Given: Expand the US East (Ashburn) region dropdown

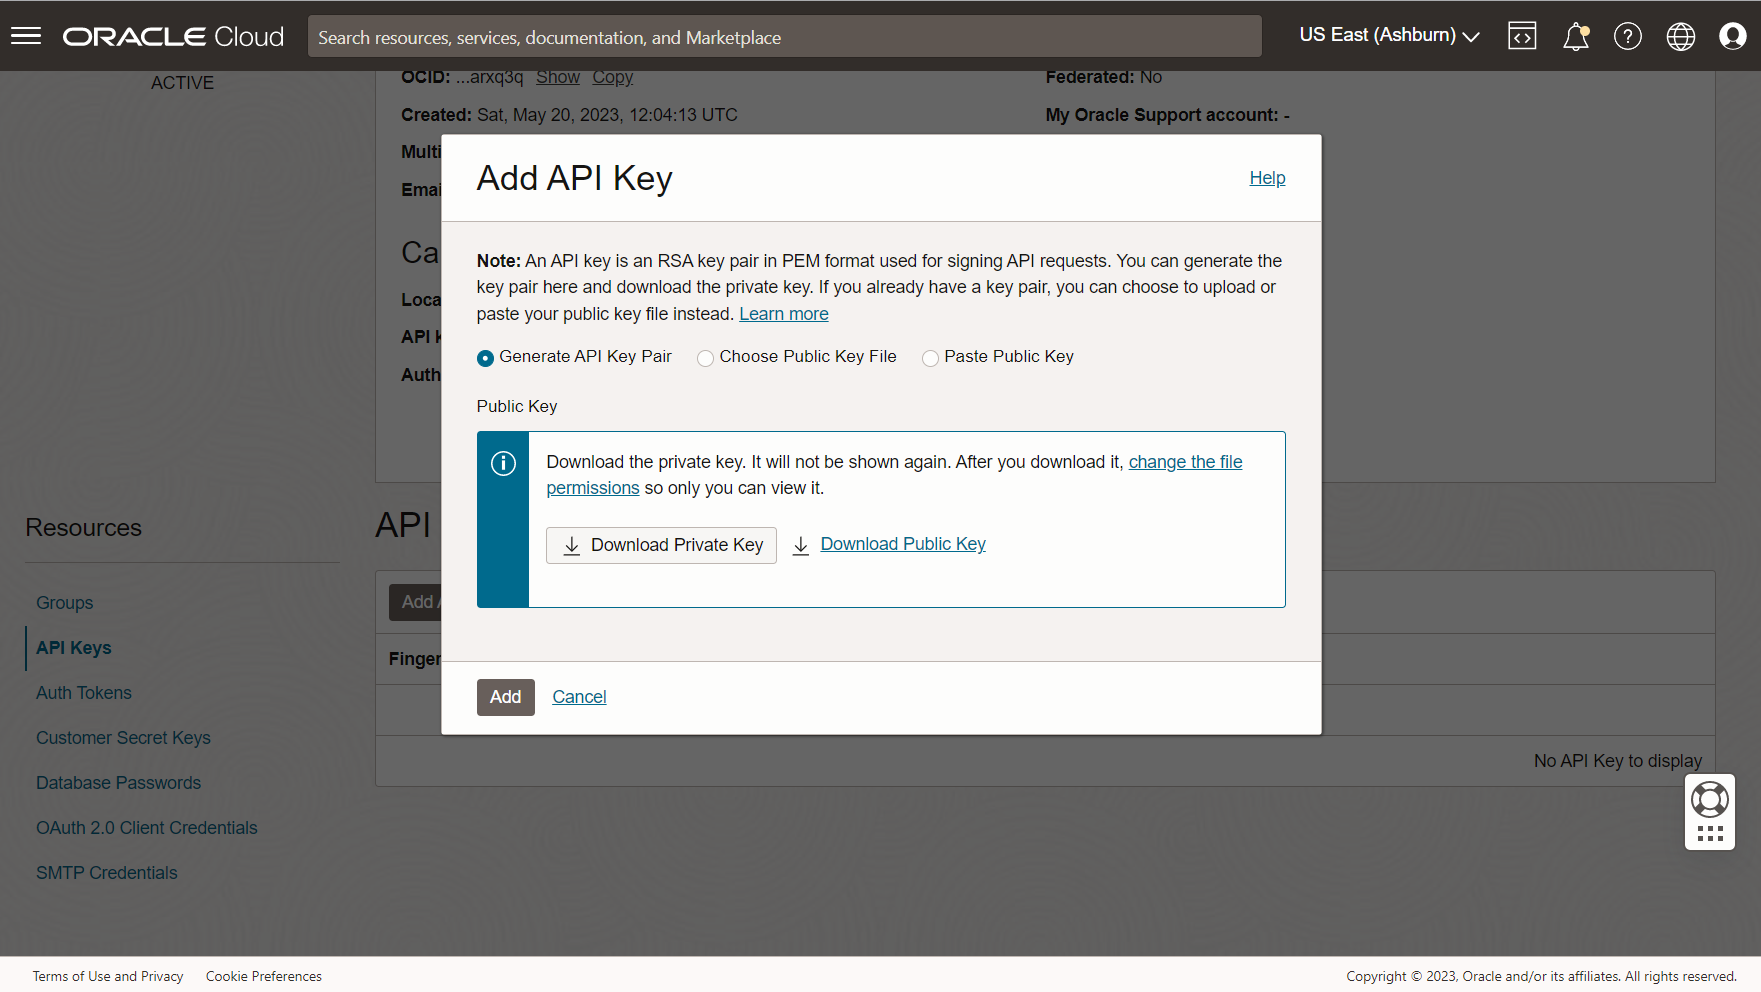Looking at the screenshot, I should click(x=1388, y=36).
